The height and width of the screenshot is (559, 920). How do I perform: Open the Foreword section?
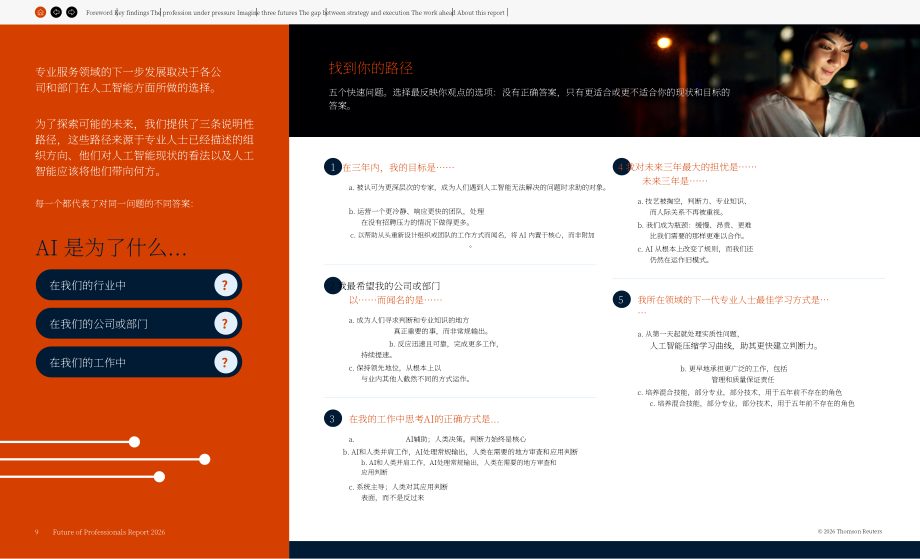click(99, 12)
